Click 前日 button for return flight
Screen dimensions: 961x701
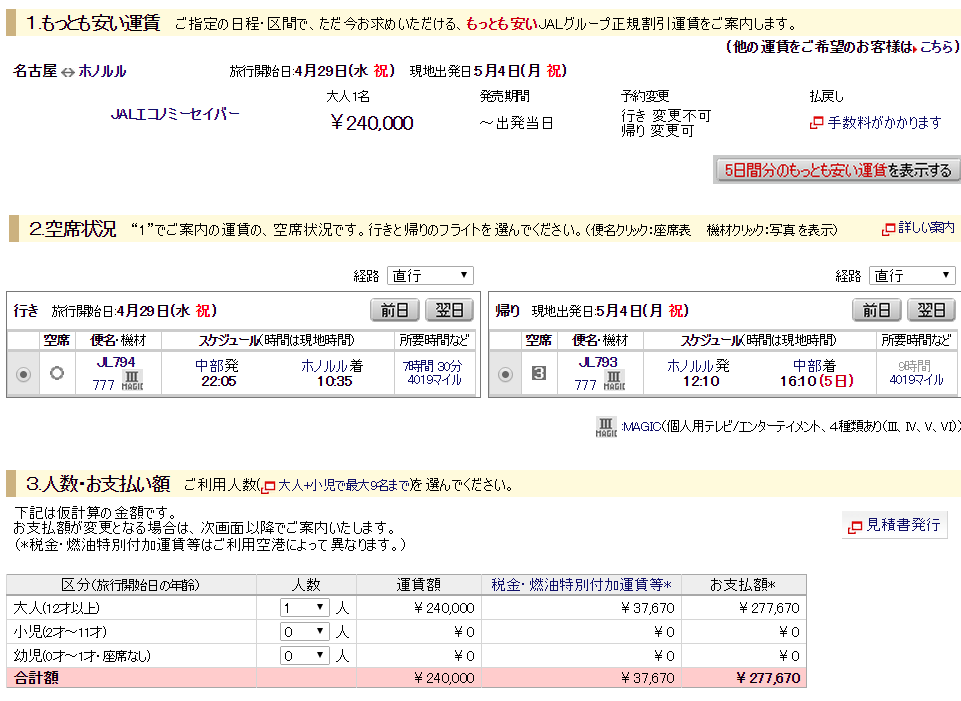tap(876, 310)
